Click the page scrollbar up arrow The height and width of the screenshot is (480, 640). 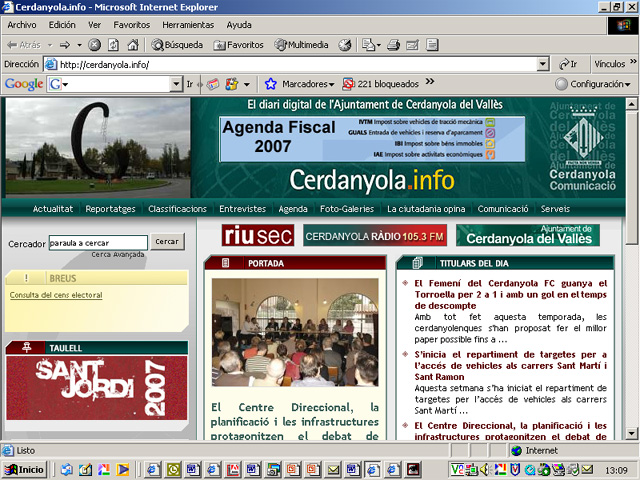[x=631, y=104]
